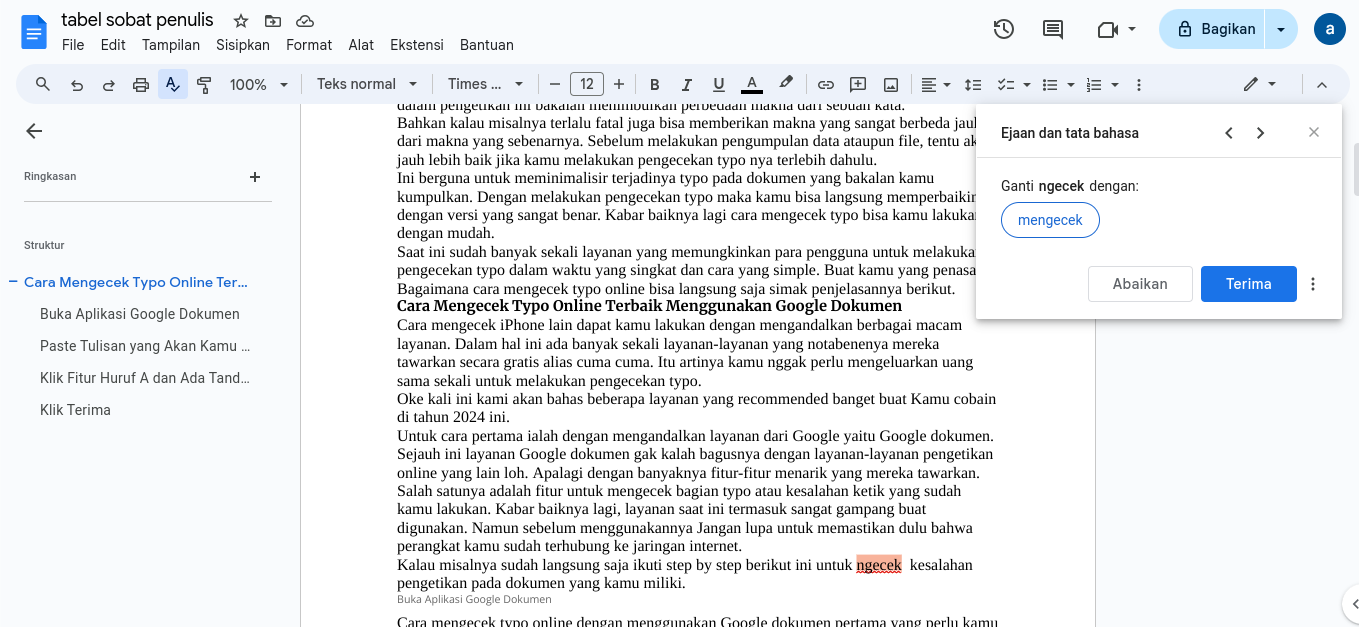The image size is (1359, 627).
Task: Open the Teks normal style dropdown
Action: click(x=365, y=84)
